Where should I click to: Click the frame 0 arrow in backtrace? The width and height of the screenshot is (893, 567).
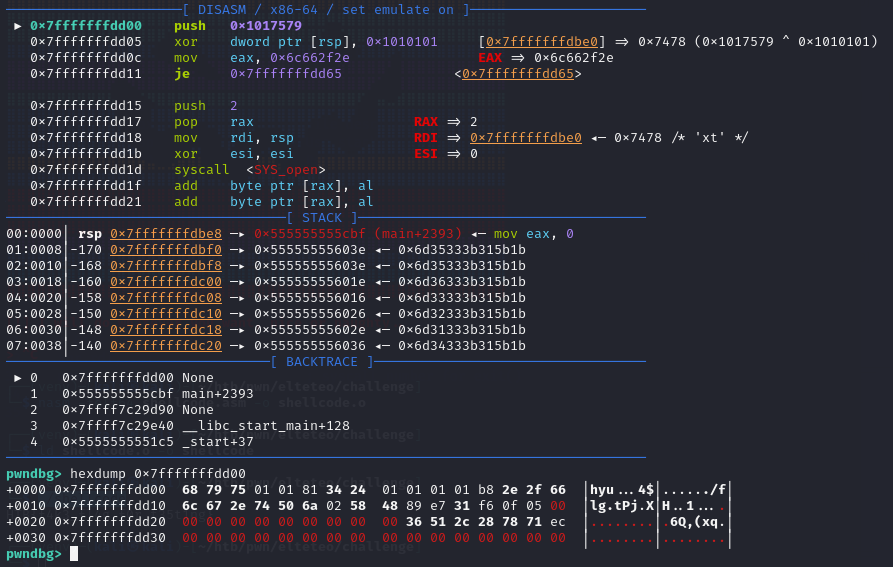pyautogui.click(x=18, y=378)
